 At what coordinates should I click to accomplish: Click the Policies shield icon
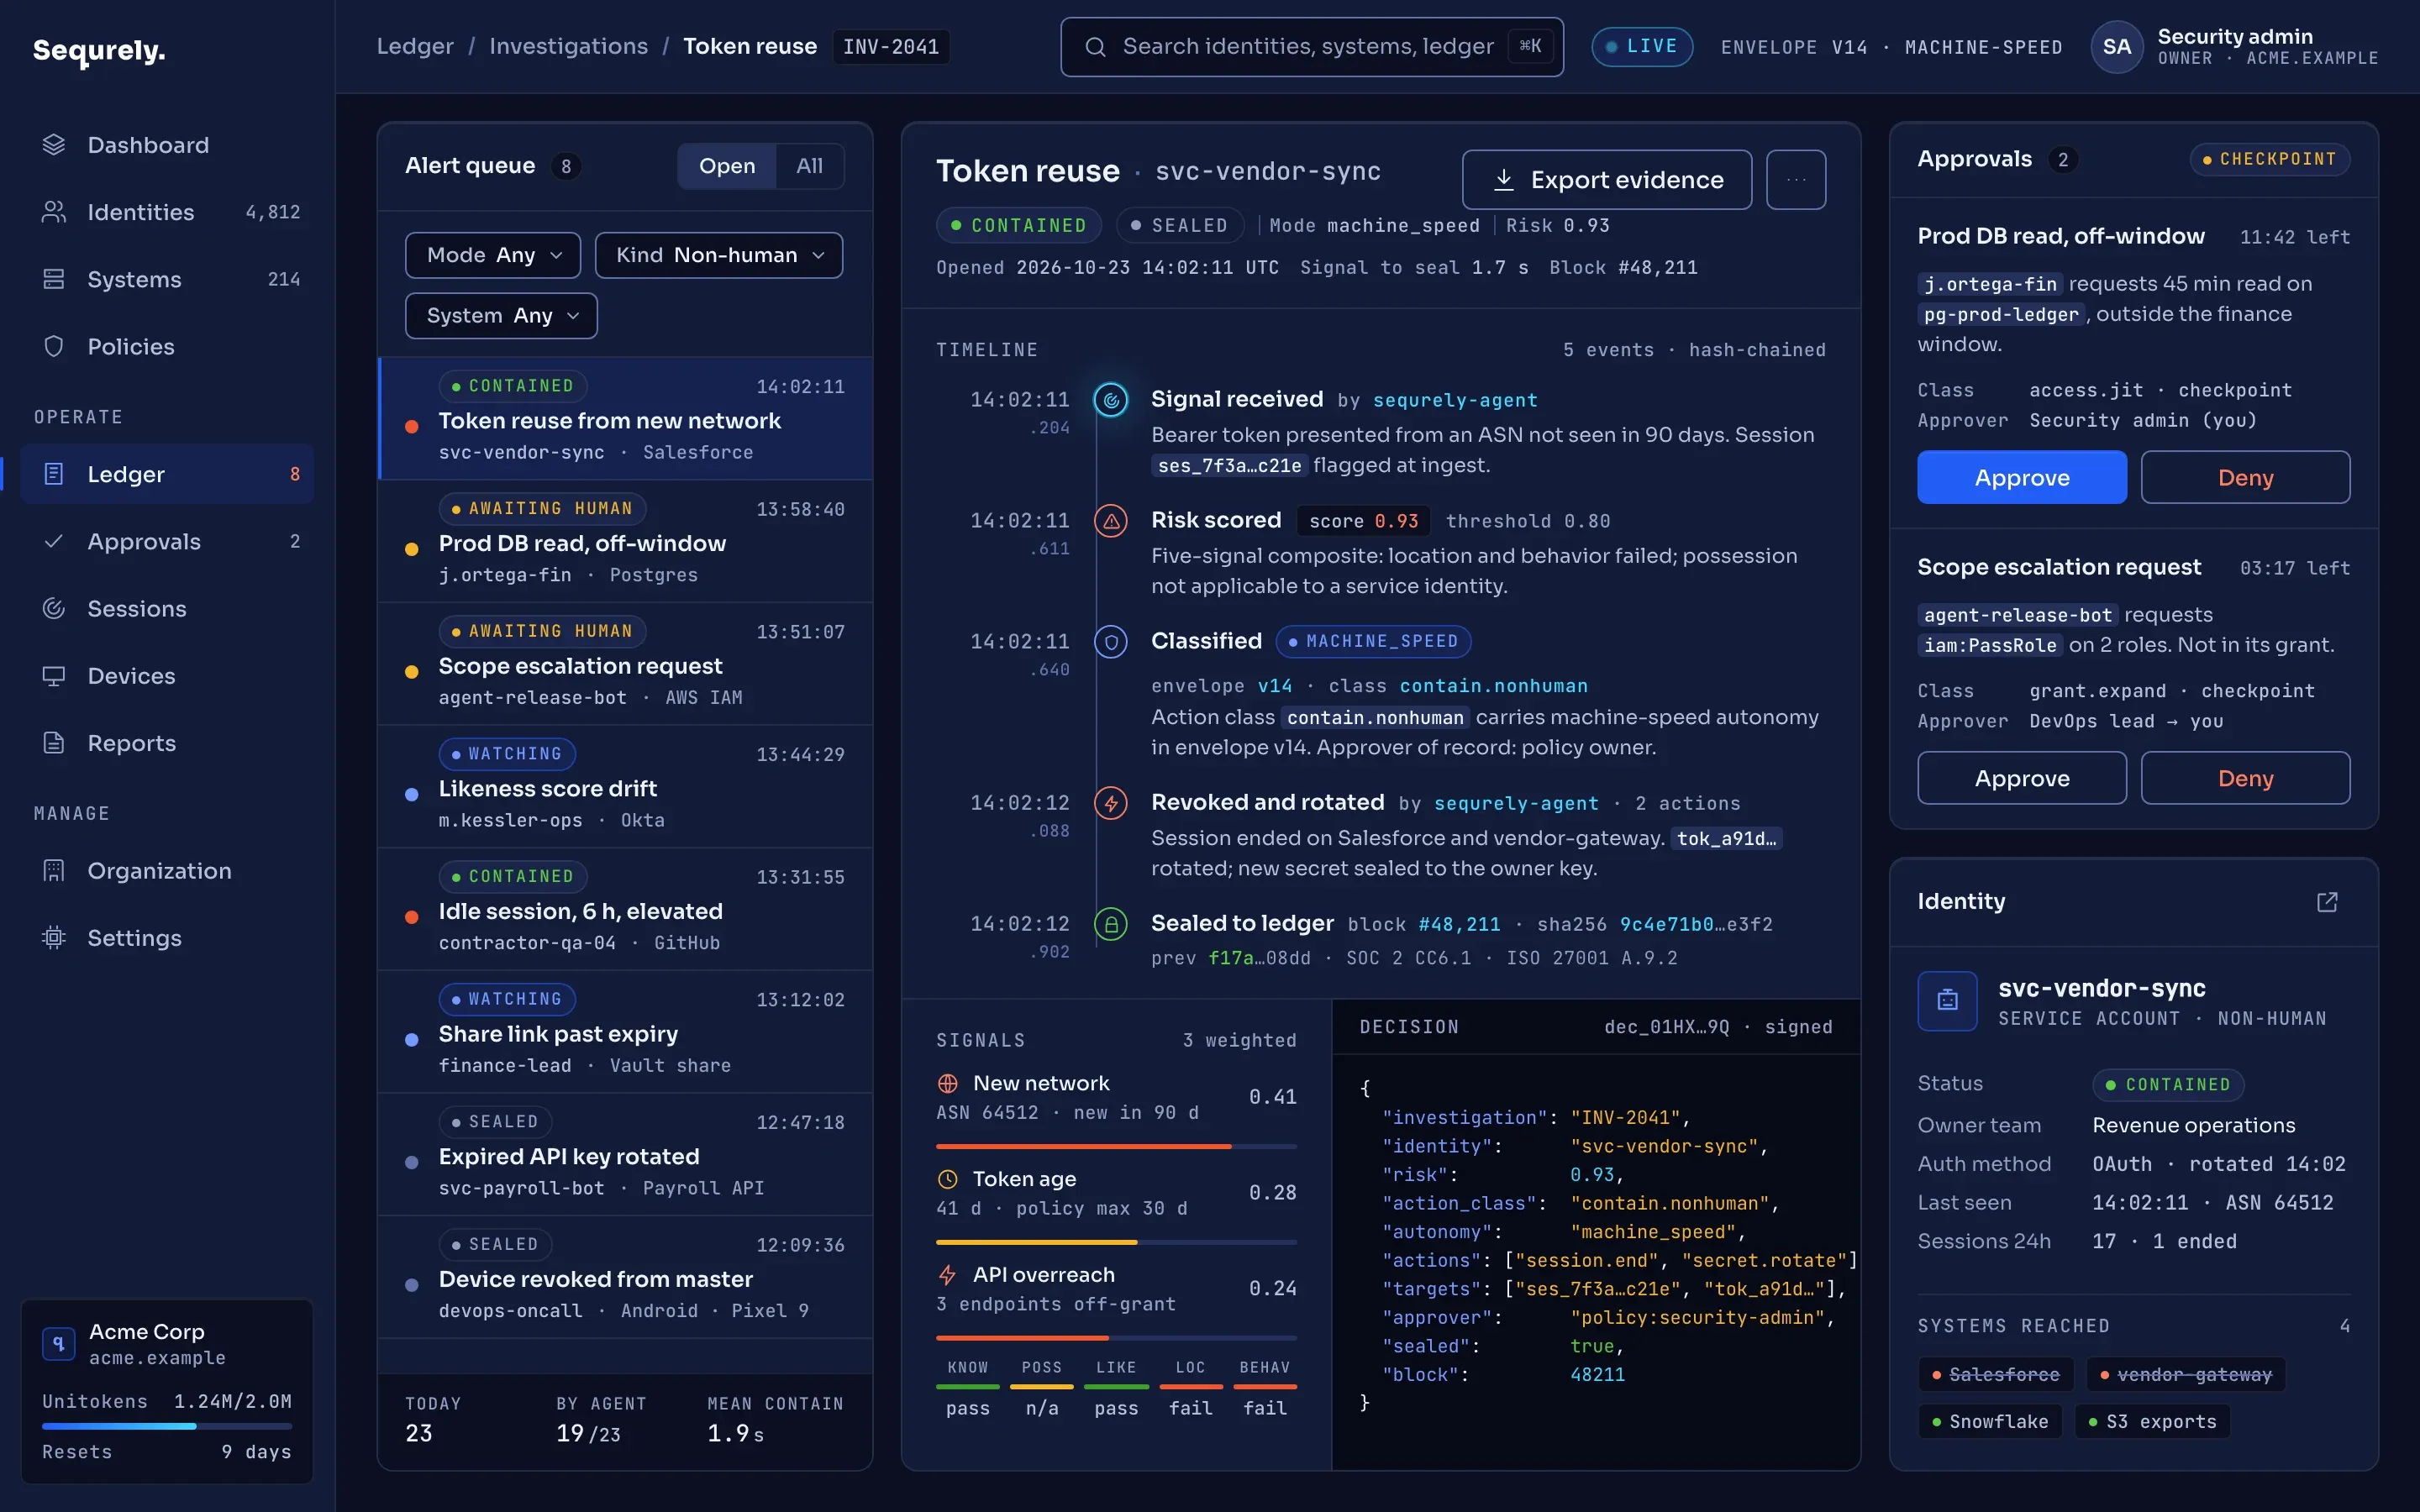(54, 346)
